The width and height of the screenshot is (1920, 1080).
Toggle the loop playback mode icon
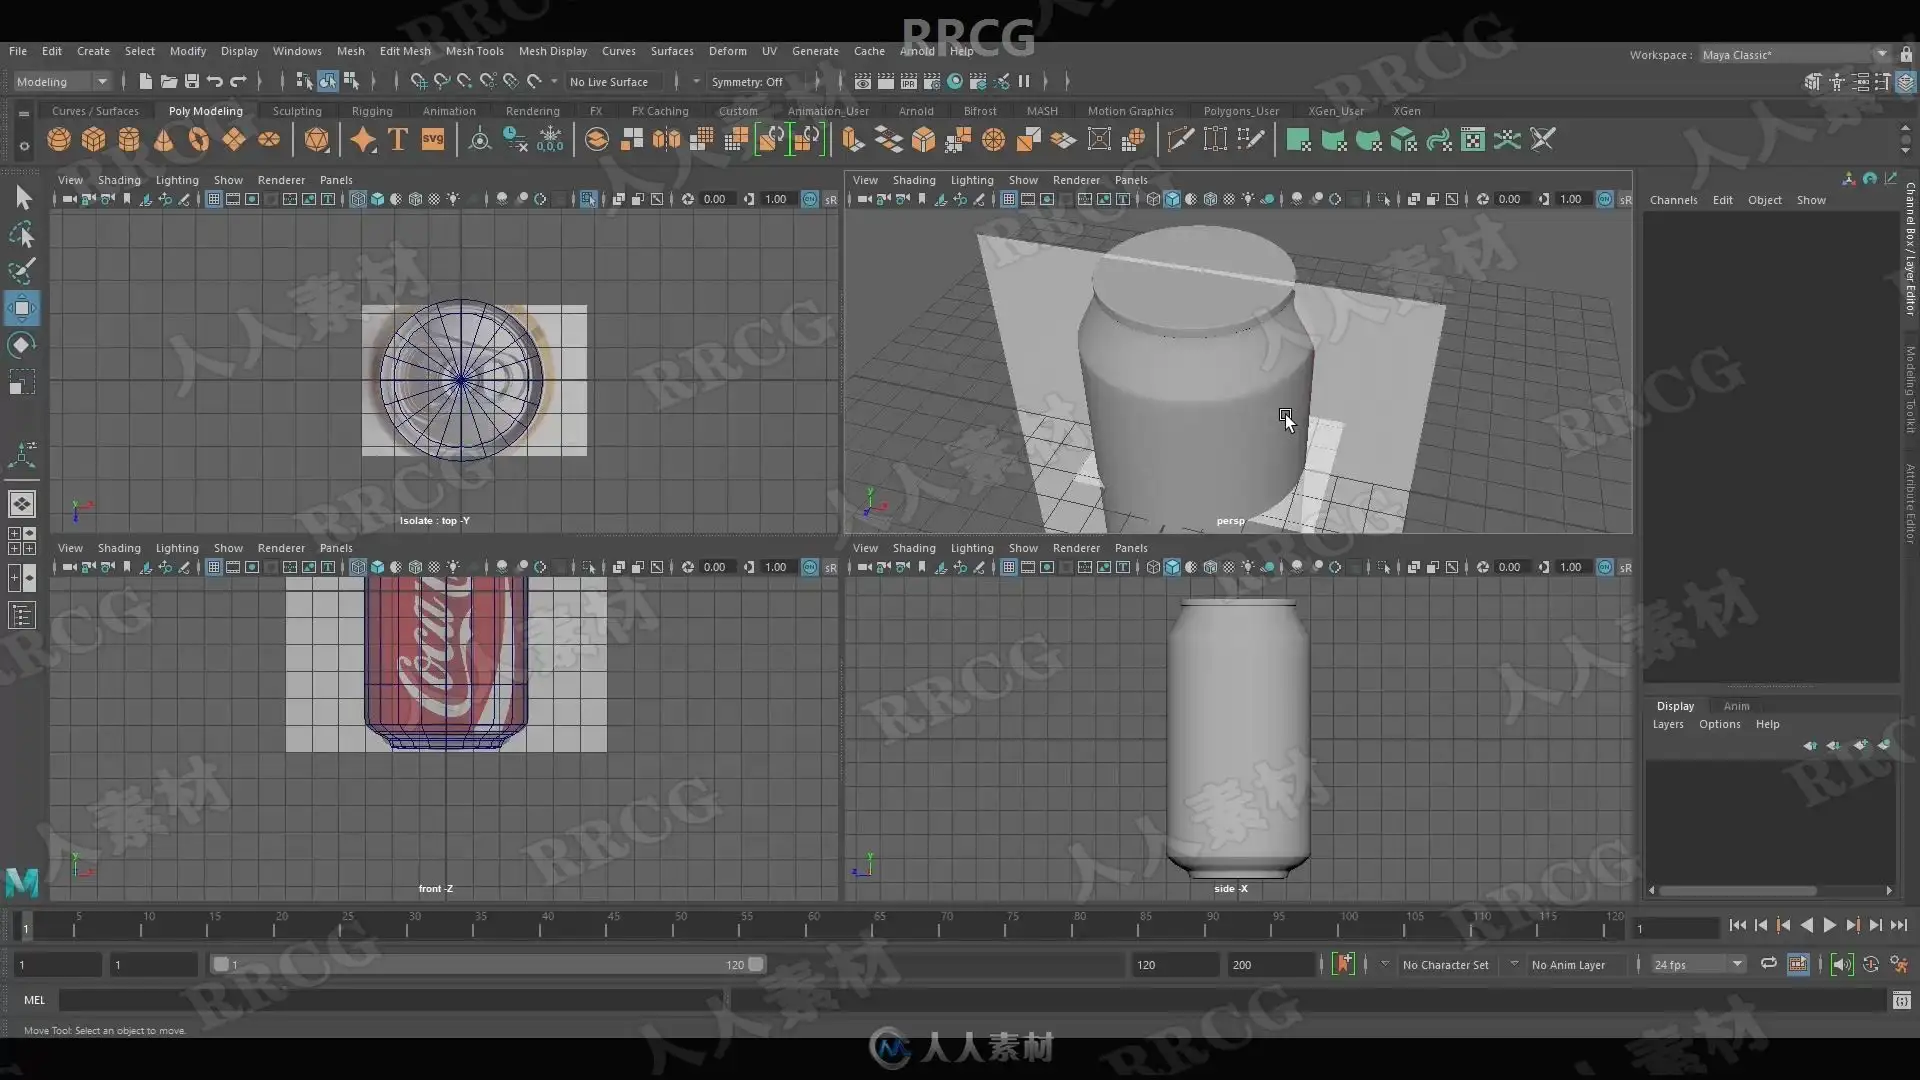tap(1769, 964)
